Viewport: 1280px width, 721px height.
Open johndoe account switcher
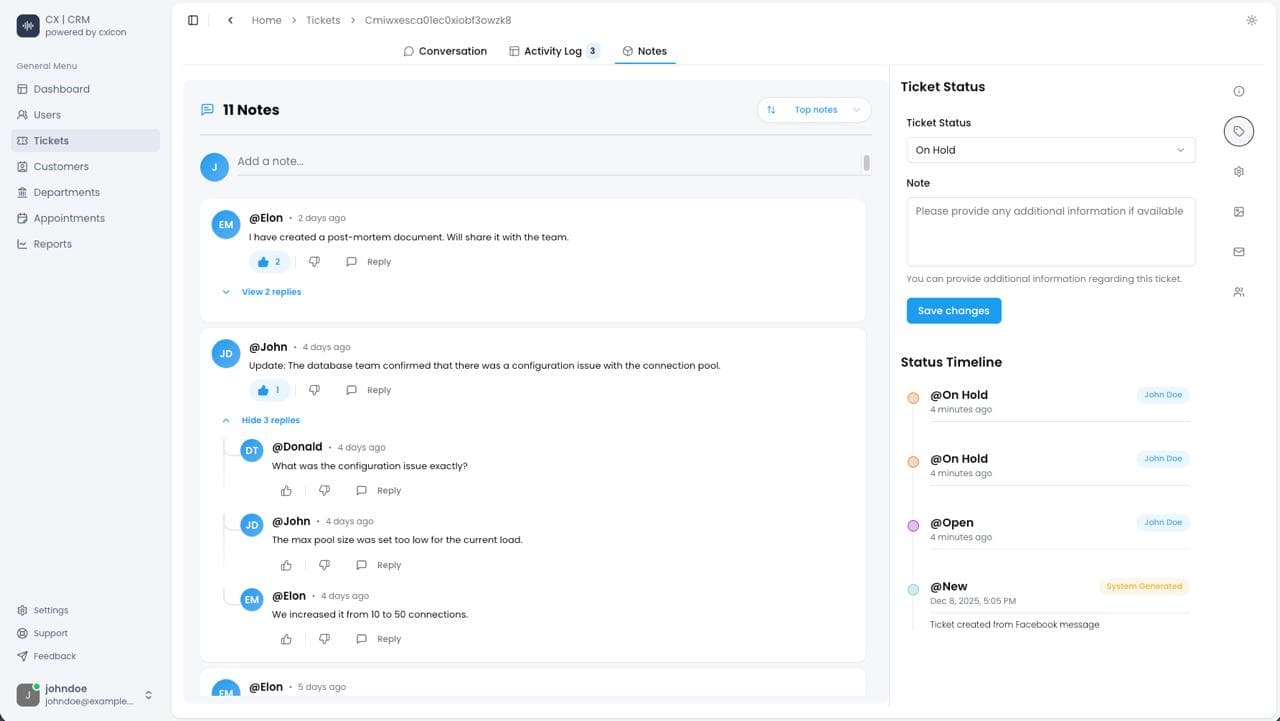(x=85, y=695)
